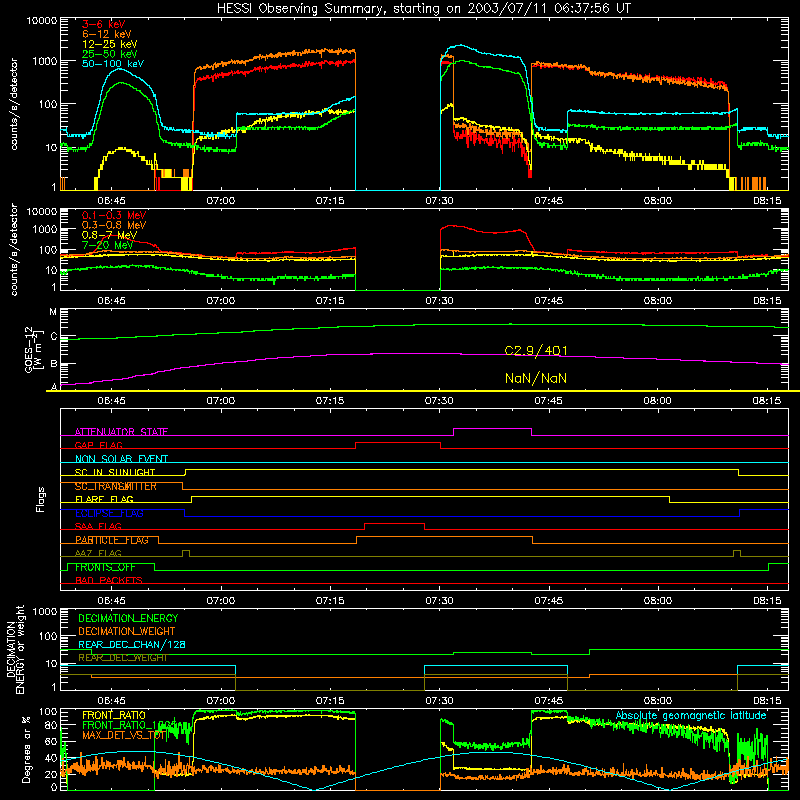Click the 07:15 tick label under the top keV panel
The height and width of the screenshot is (800, 800).
click(x=330, y=201)
